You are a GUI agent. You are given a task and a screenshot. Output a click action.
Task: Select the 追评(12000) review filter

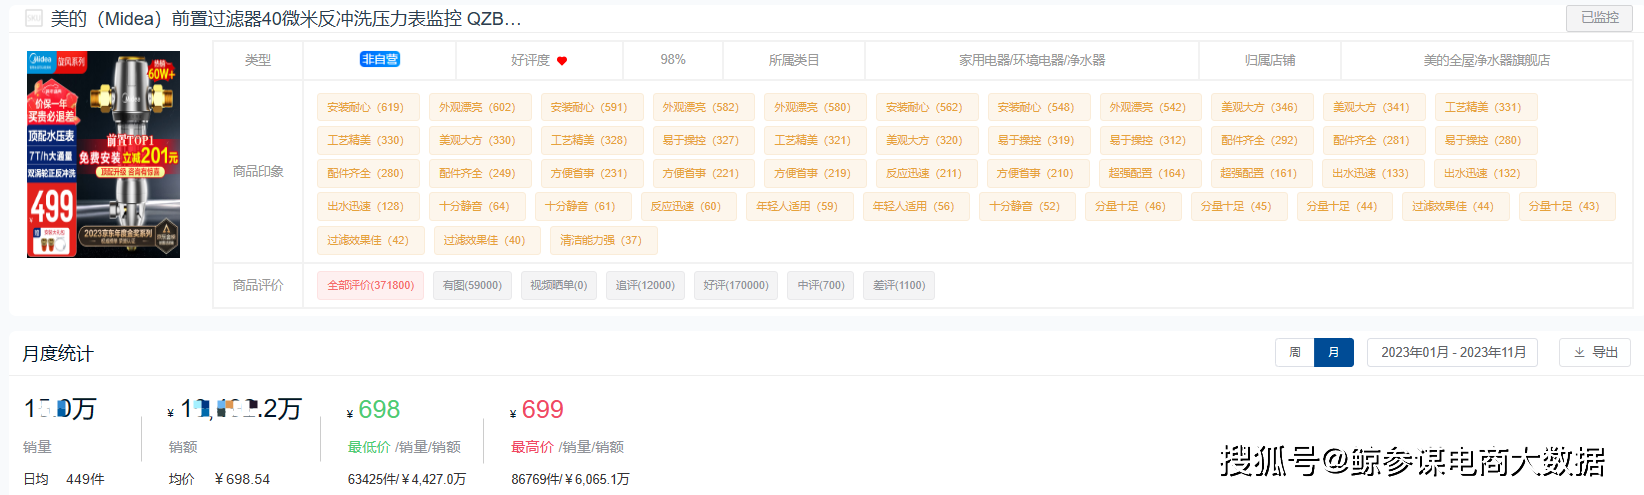[645, 285]
